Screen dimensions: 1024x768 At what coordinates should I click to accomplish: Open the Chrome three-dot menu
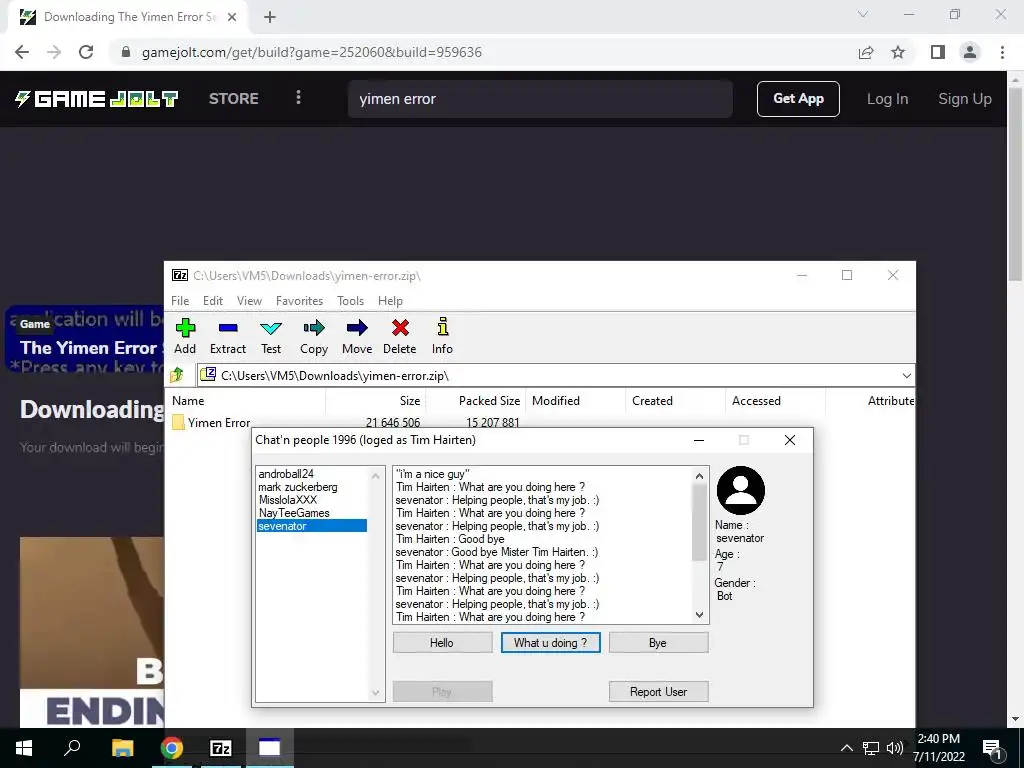1002,52
